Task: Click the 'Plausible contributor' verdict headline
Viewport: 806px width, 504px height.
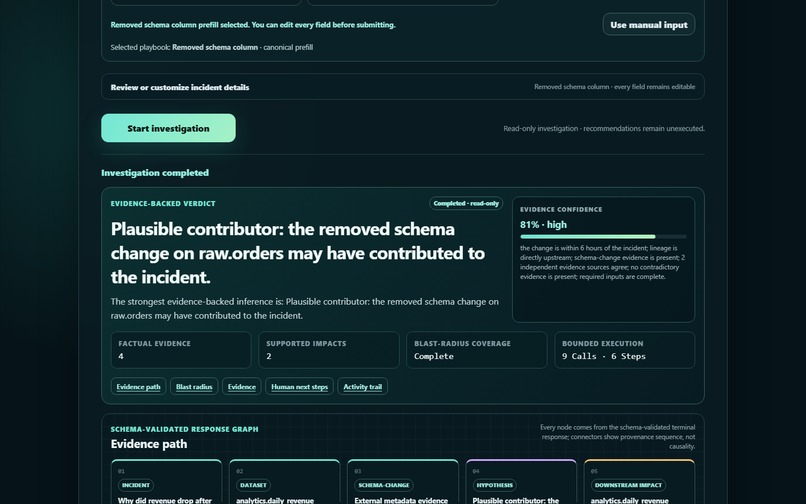Action: [298, 253]
